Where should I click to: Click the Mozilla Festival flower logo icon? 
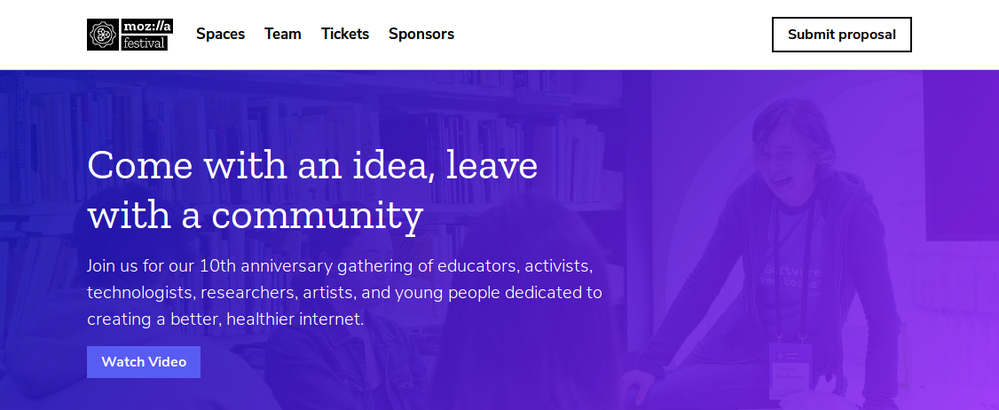coord(103,34)
